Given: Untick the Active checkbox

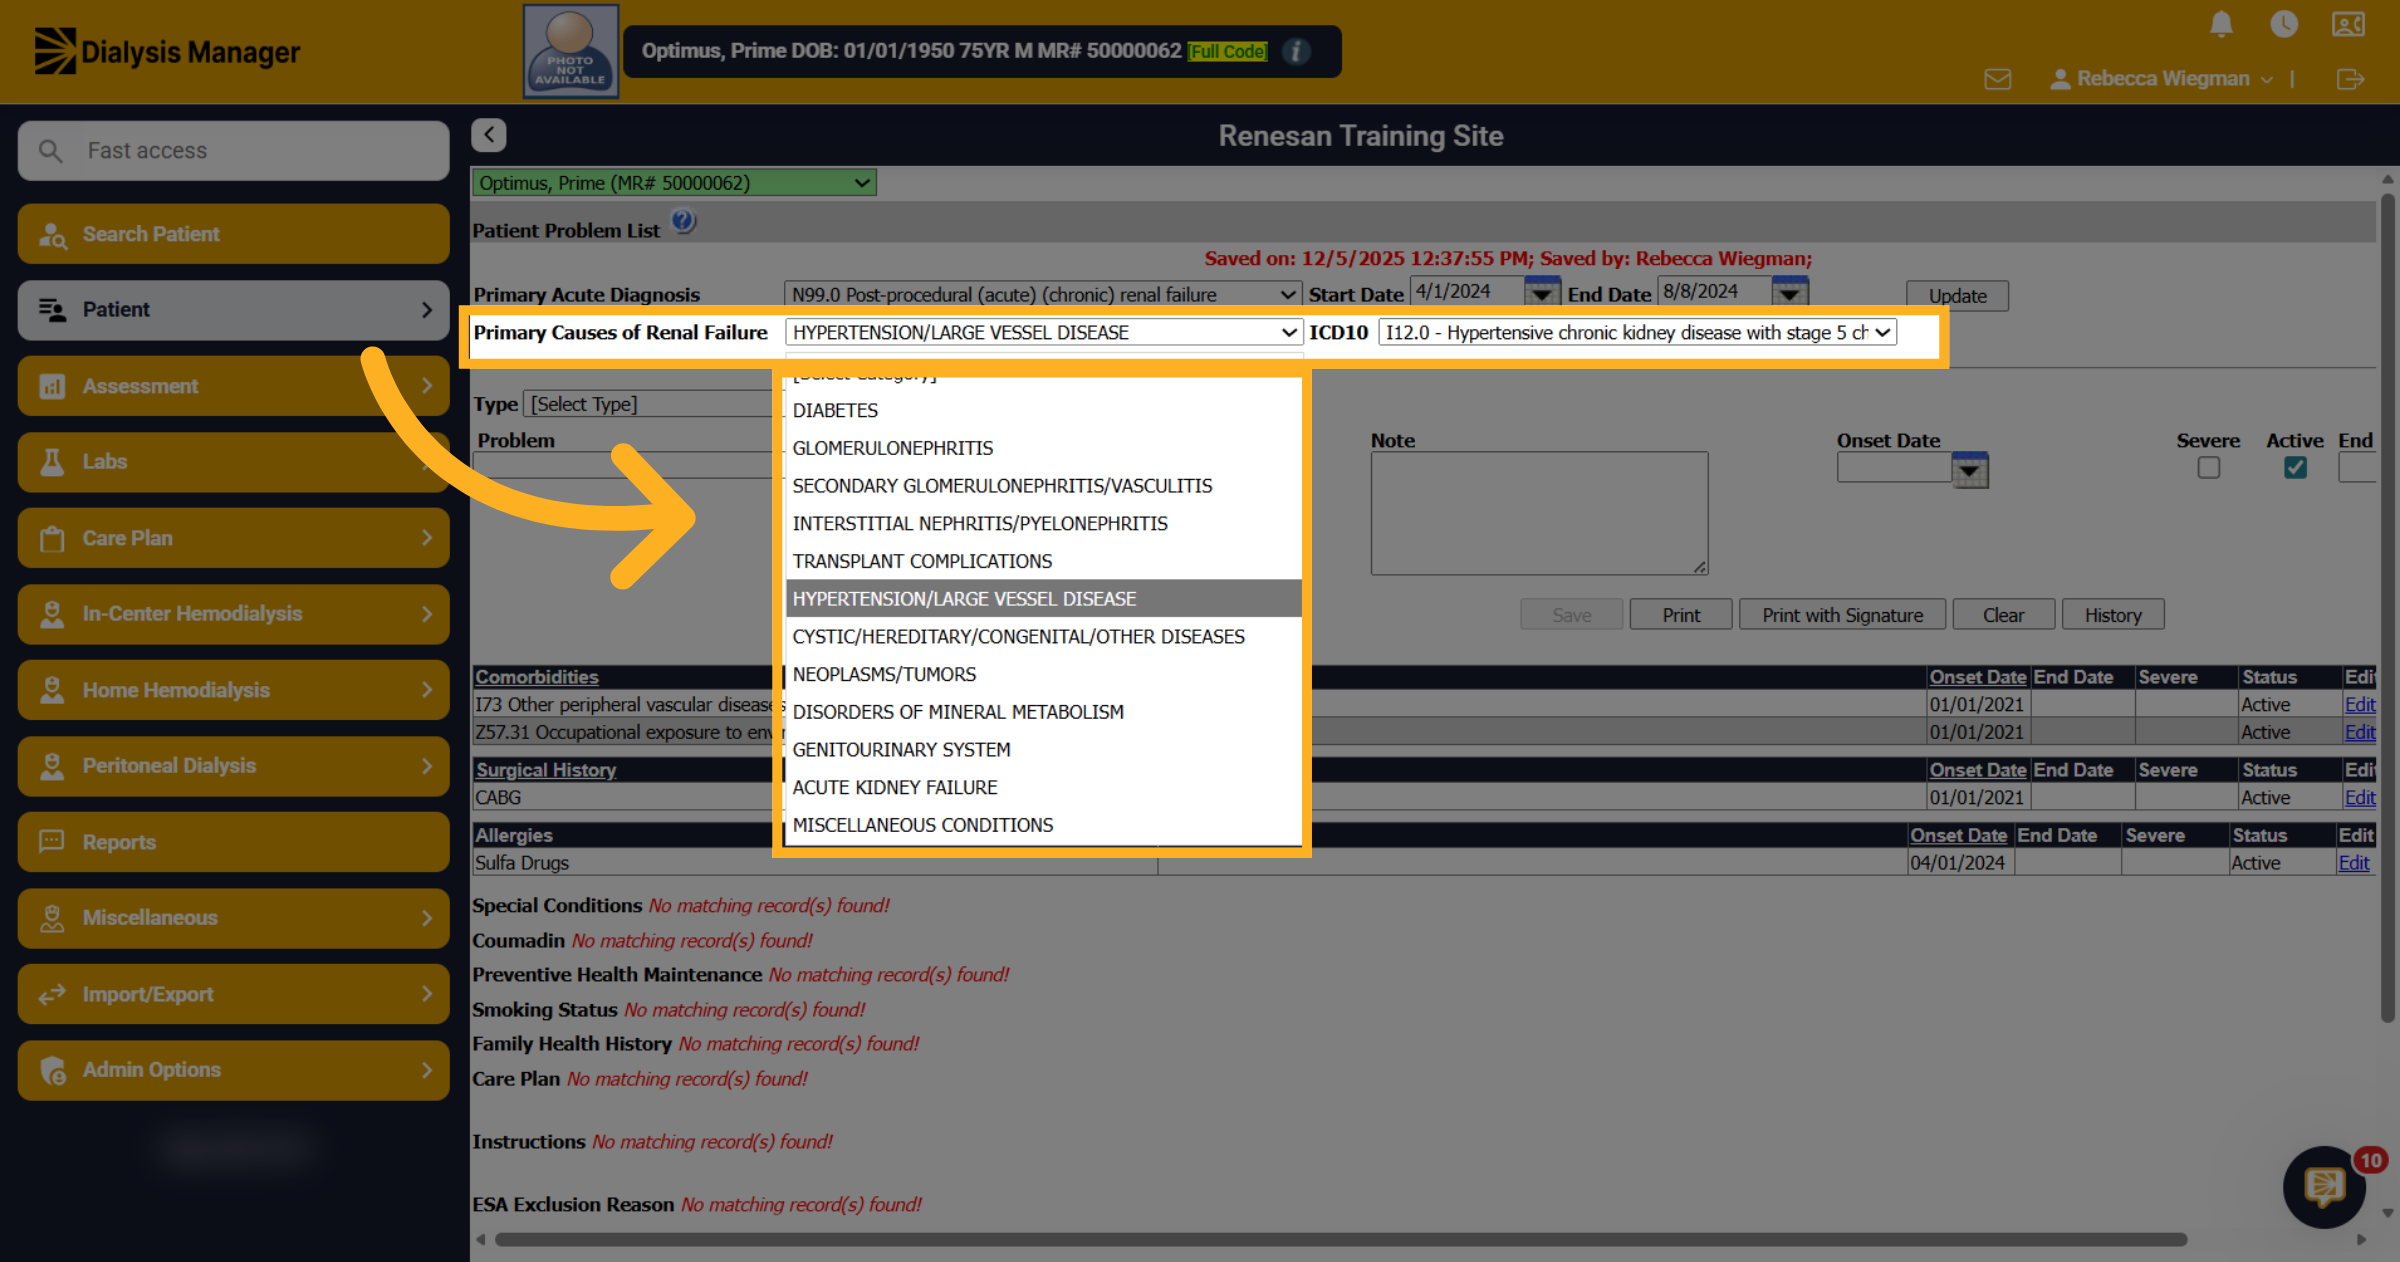Looking at the screenshot, I should click(2295, 468).
